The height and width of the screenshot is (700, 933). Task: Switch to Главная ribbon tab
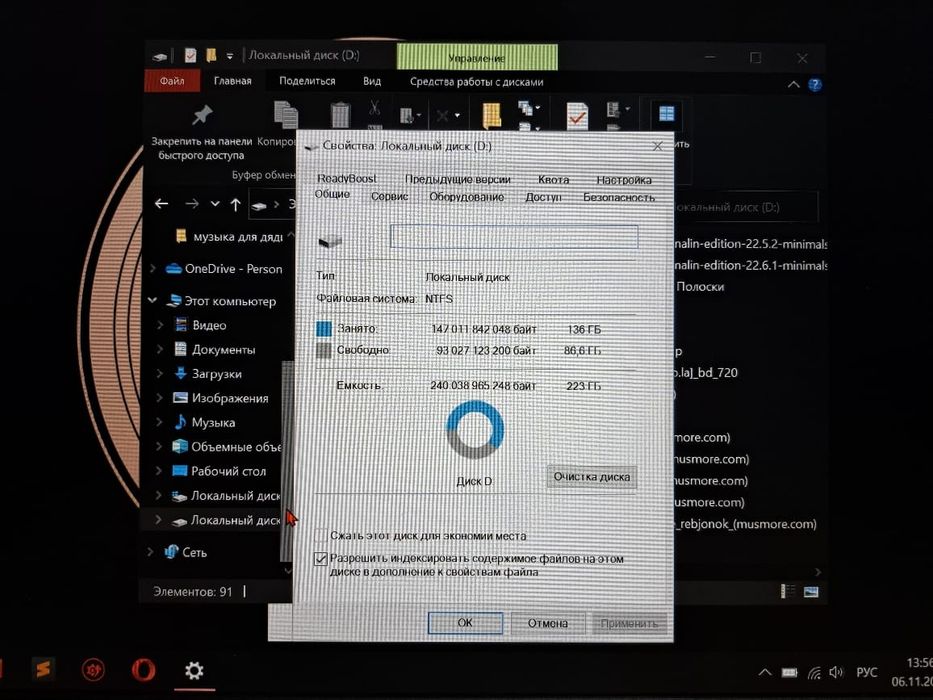232,80
